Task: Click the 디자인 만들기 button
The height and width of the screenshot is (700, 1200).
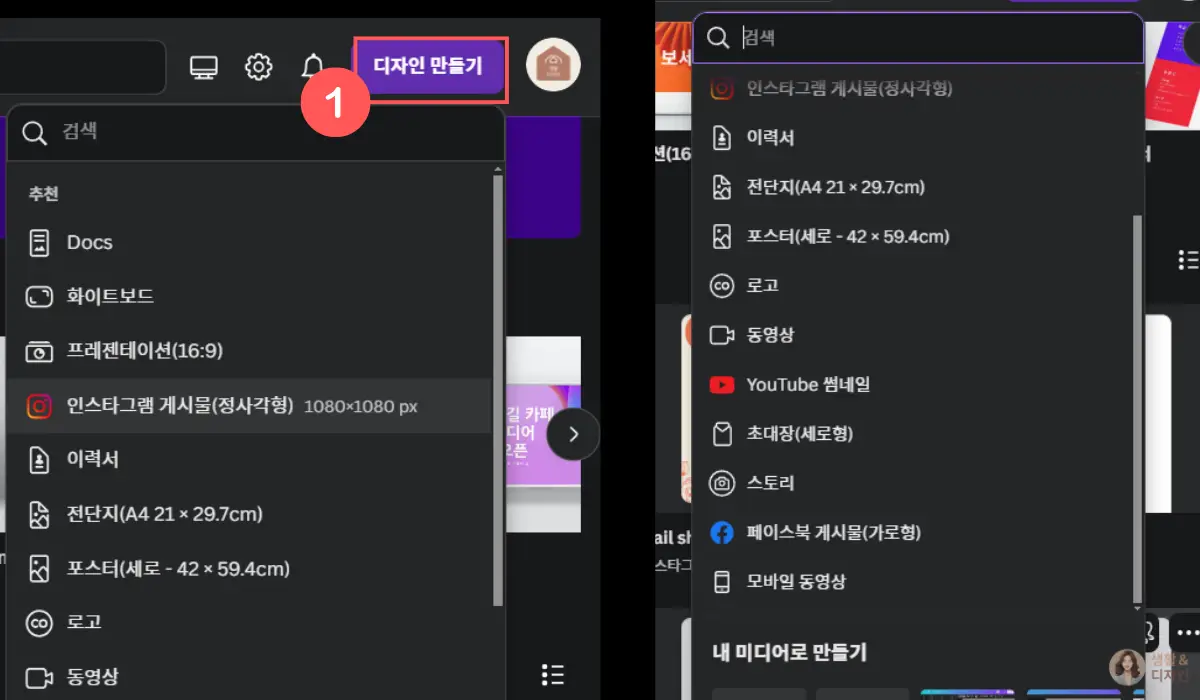Action: (x=430, y=66)
